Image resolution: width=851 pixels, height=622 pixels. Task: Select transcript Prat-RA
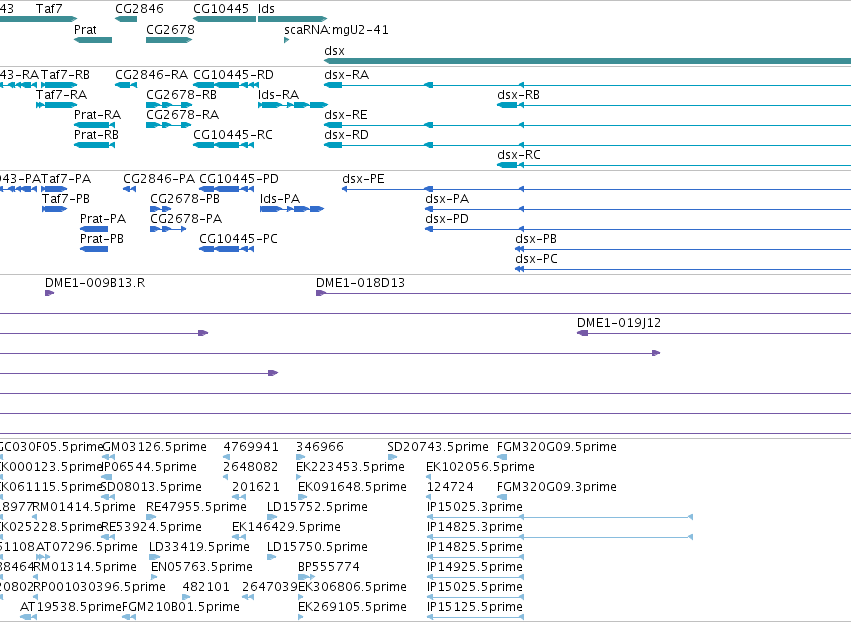pos(97,115)
